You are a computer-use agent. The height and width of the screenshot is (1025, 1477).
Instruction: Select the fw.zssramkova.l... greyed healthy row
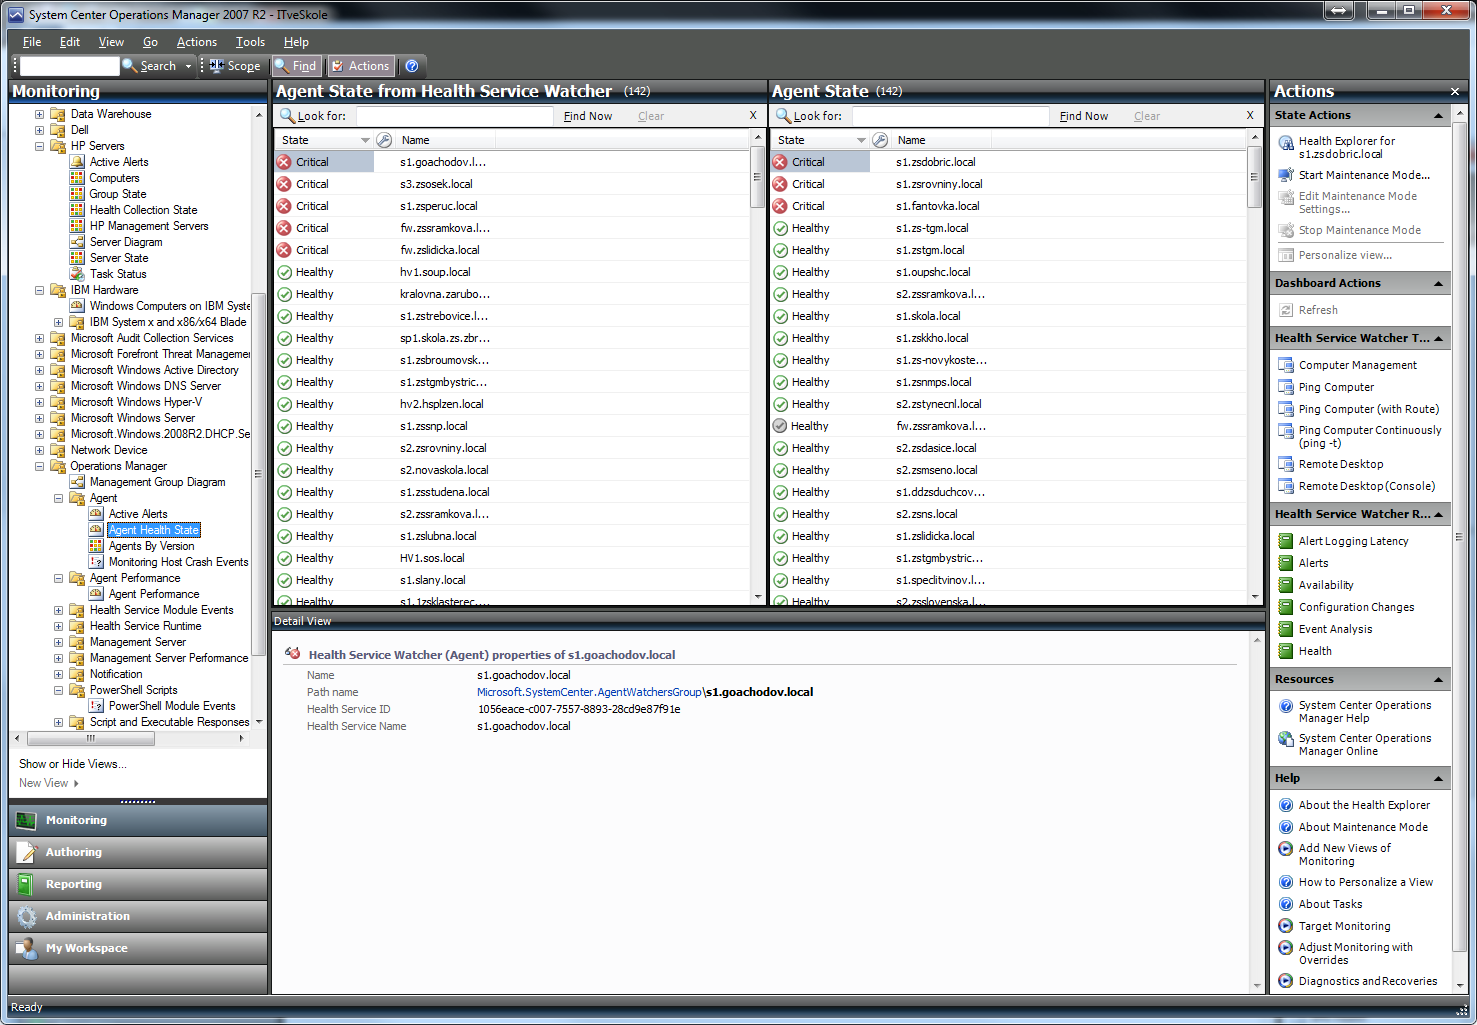pyautogui.click(x=1008, y=426)
